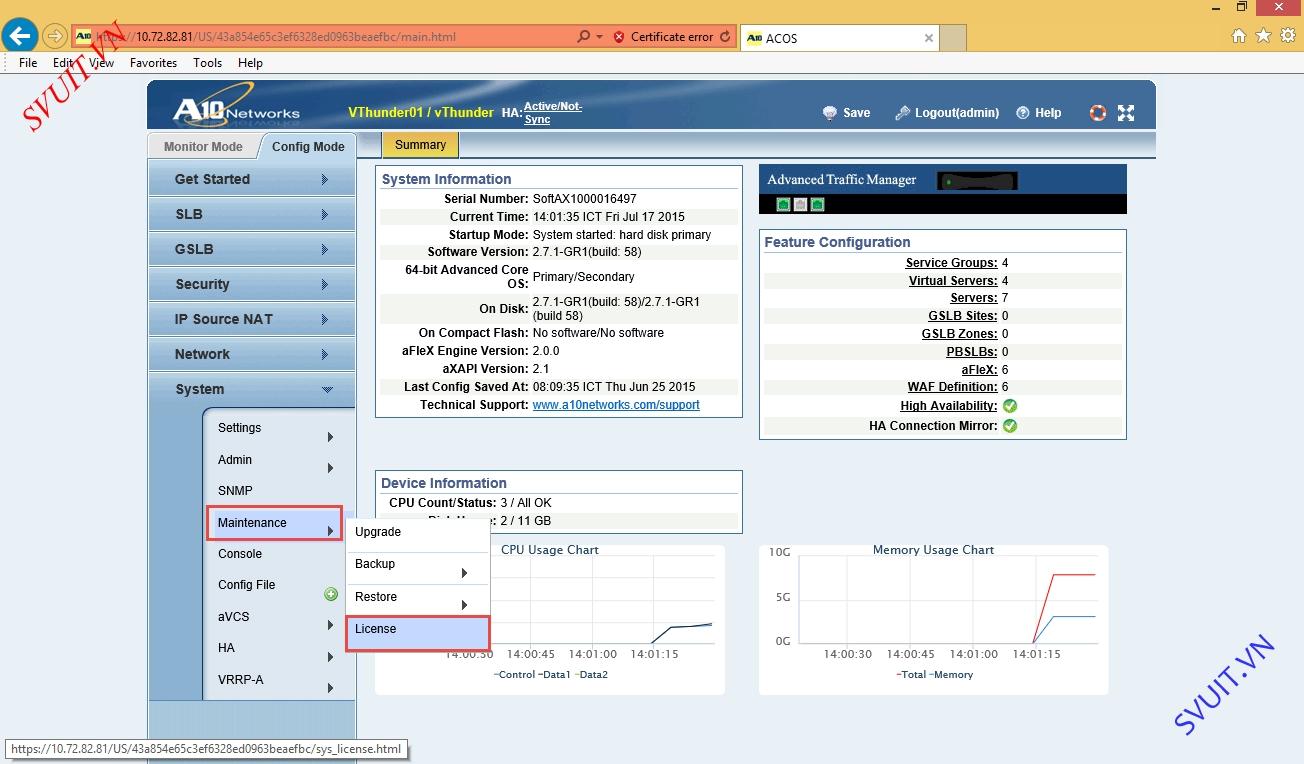1304x764 pixels.
Task: Click the first green port icon under Advanced Traffic Manager
Action: click(784, 204)
